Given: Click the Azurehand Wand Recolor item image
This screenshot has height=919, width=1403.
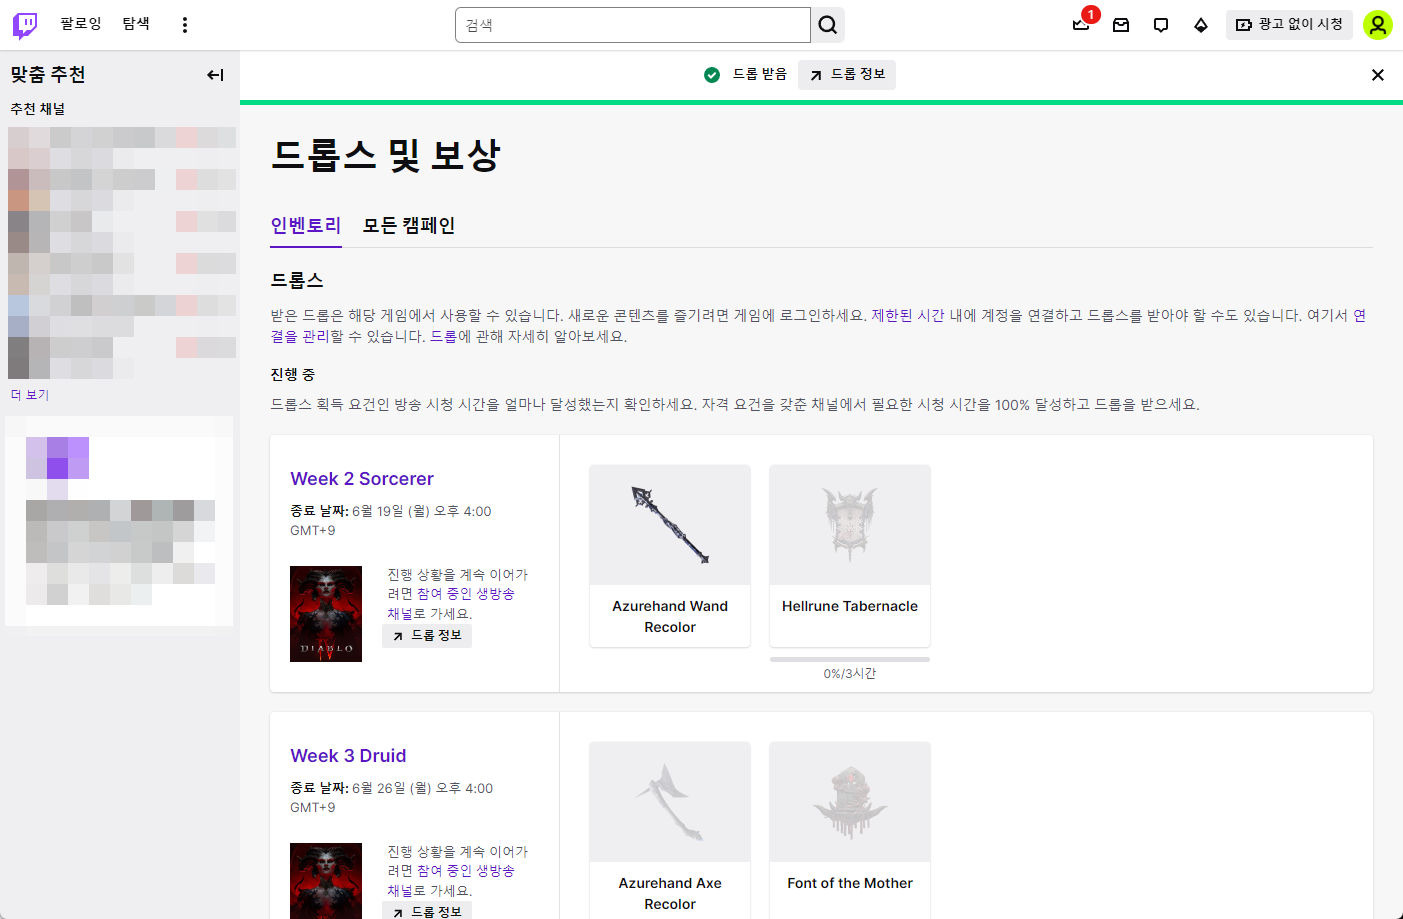Looking at the screenshot, I should tap(670, 525).
